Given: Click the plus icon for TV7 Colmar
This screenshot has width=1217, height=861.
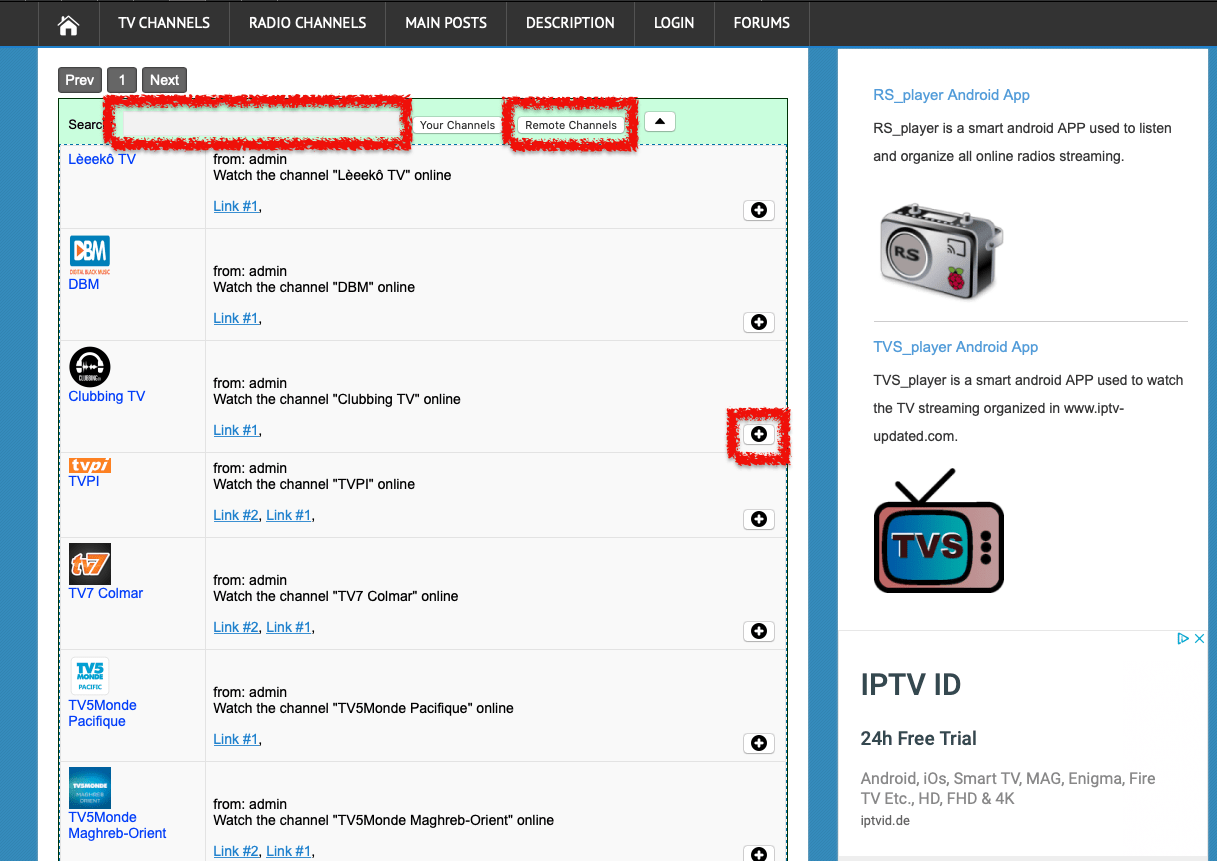Looking at the screenshot, I should click(758, 631).
